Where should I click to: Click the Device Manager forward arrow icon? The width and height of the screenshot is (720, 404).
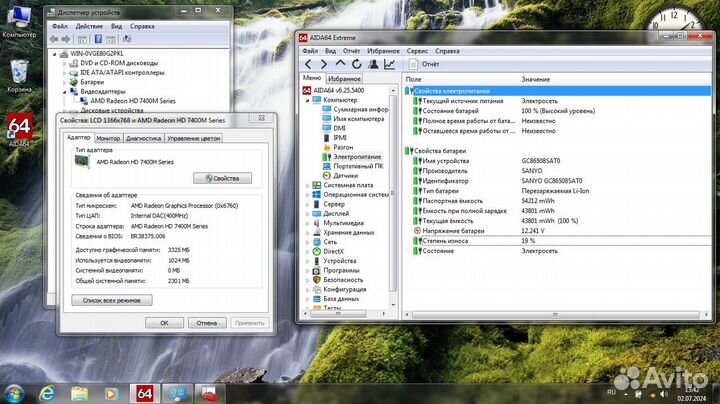(x=66, y=39)
